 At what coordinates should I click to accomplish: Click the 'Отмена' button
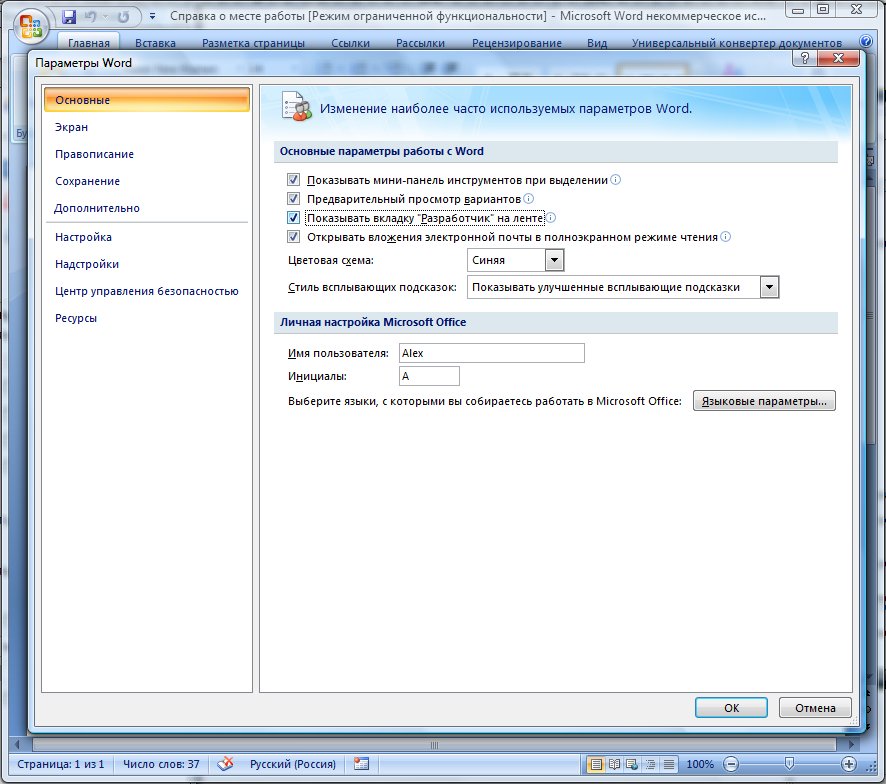[815, 708]
